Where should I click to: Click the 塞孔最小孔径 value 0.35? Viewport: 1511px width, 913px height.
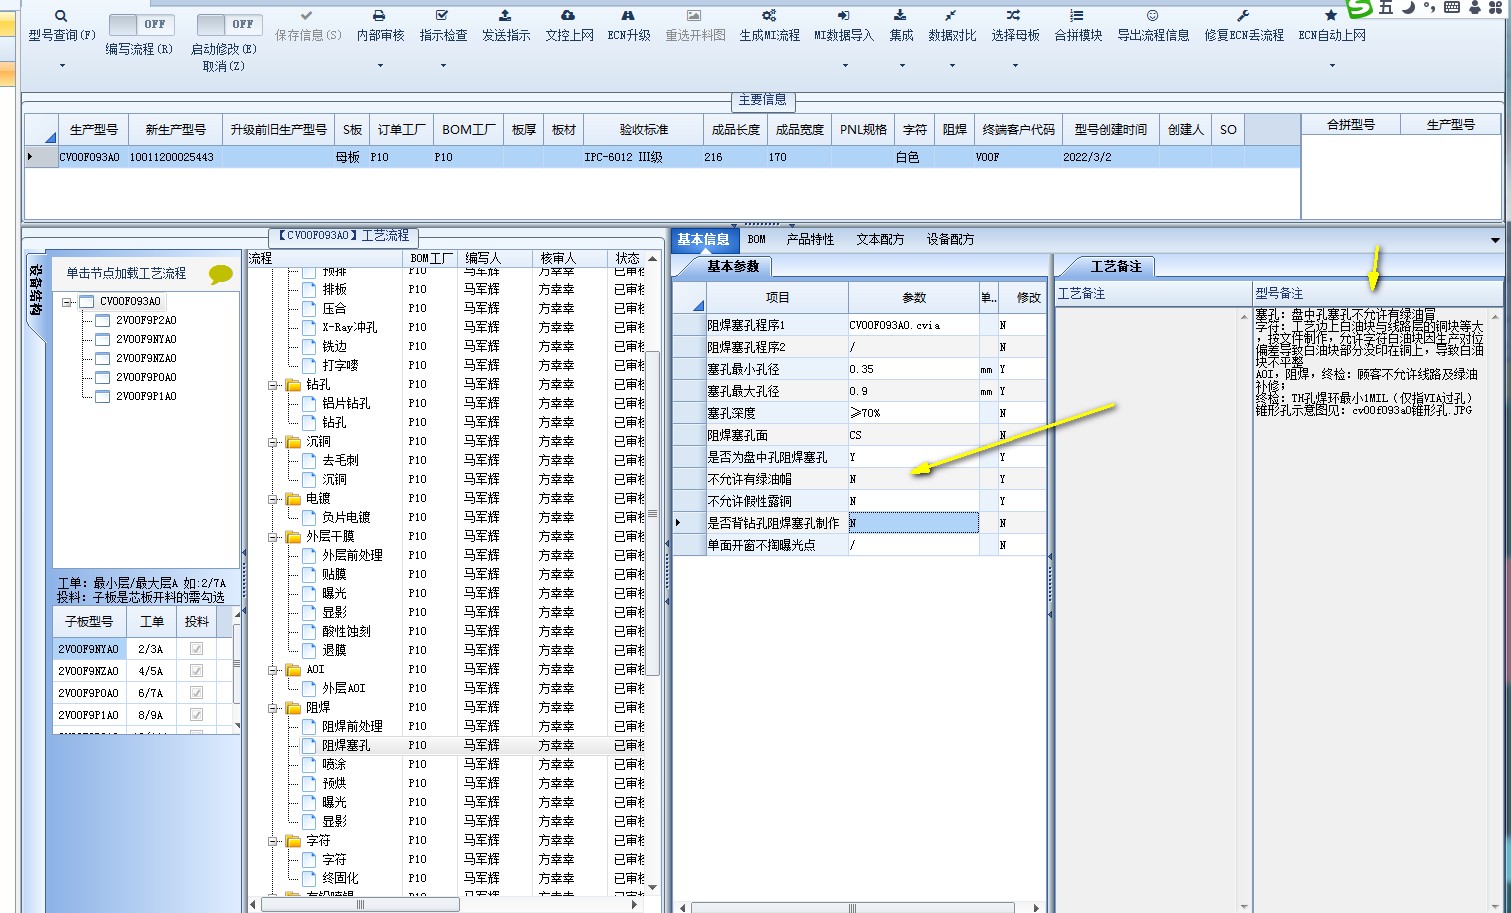(x=913, y=369)
